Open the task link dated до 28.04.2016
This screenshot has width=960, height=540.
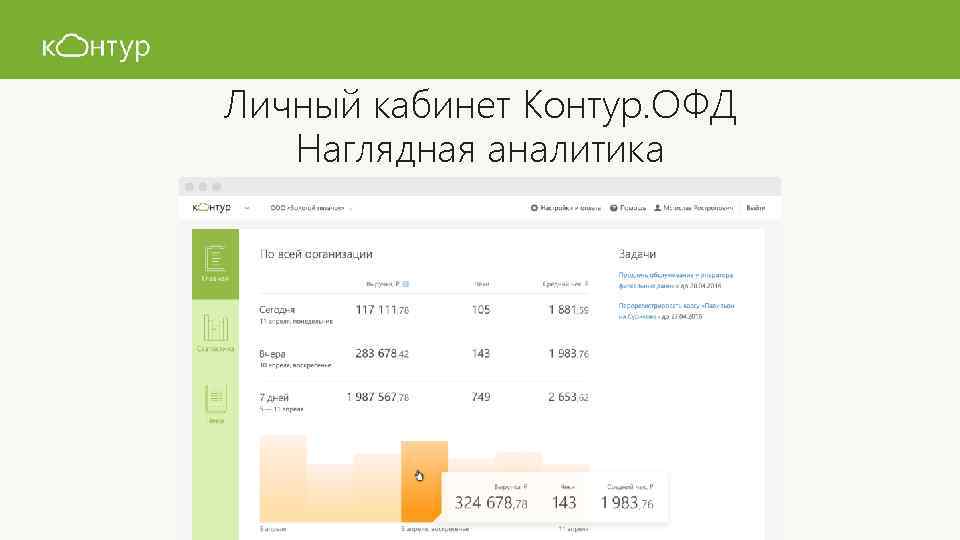coord(676,280)
